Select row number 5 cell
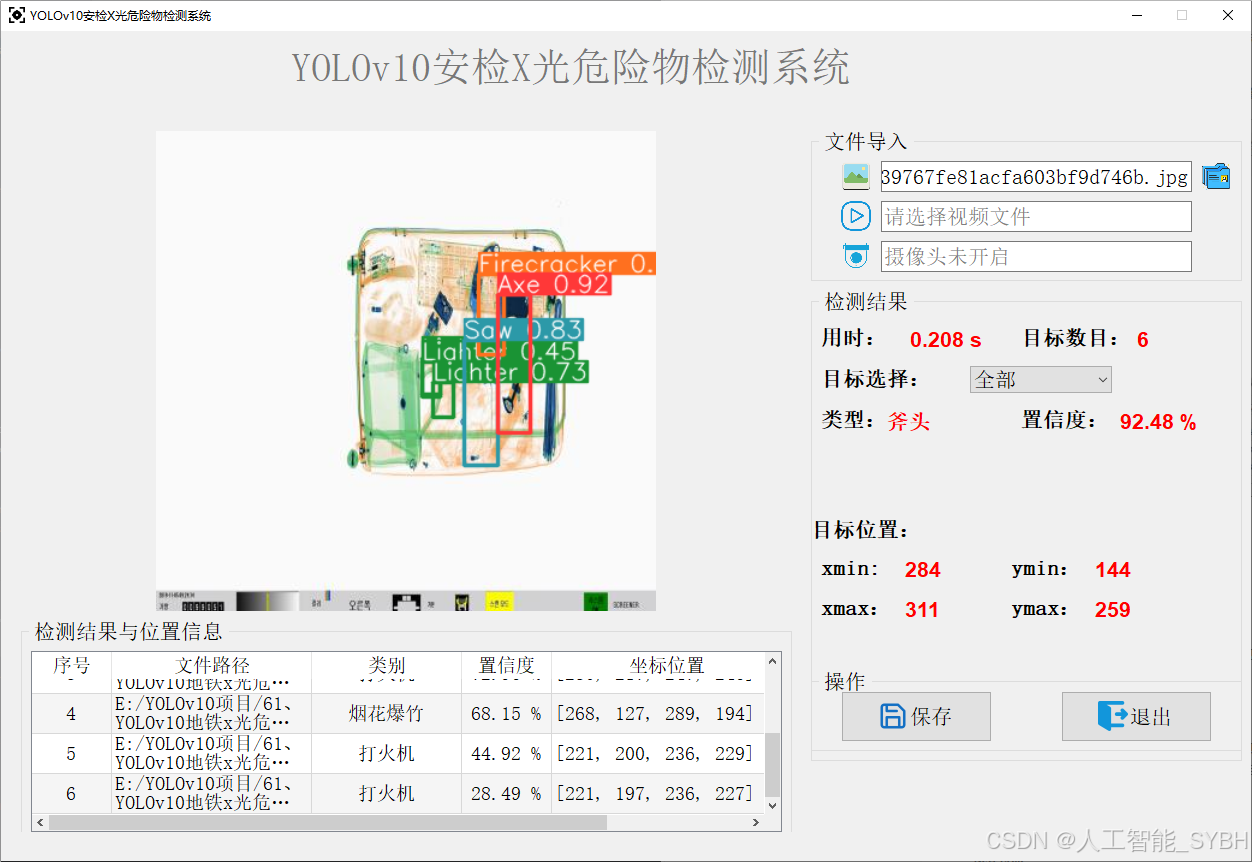 (71, 754)
